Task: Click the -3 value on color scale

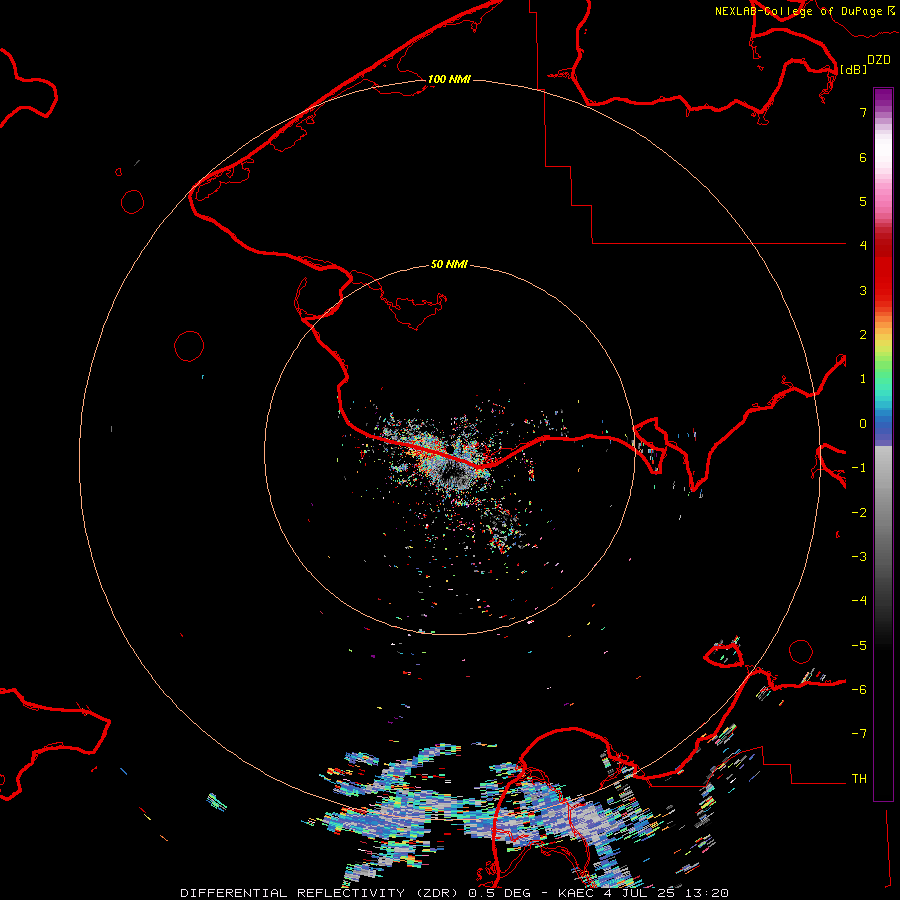Action: pos(859,557)
